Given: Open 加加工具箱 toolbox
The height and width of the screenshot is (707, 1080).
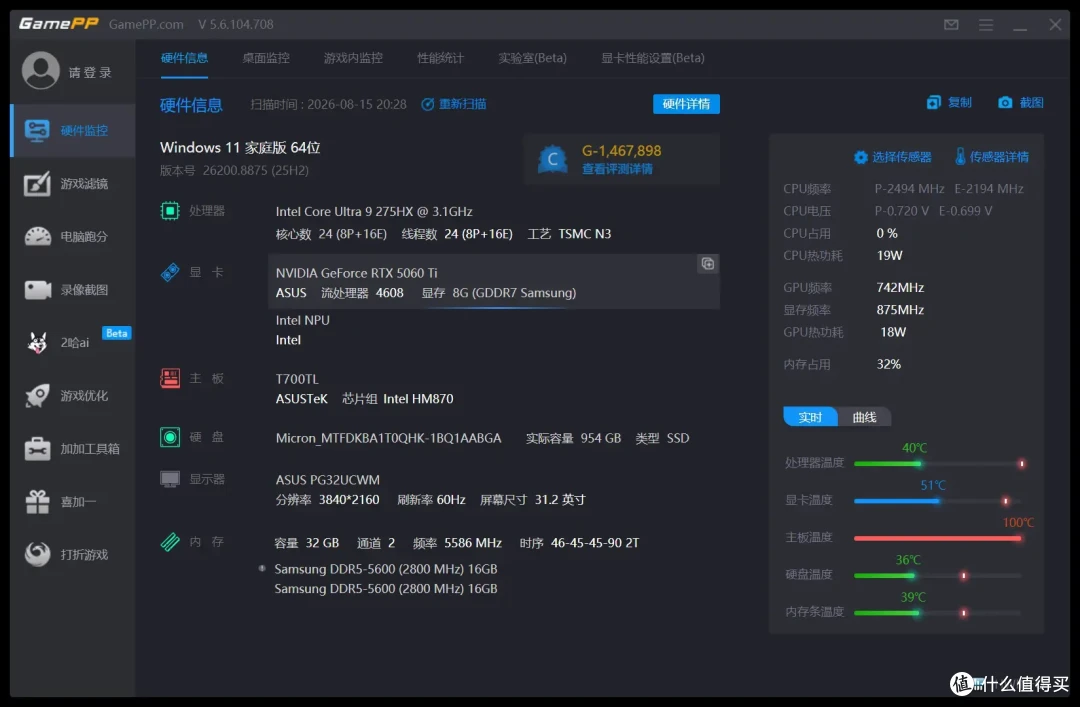Looking at the screenshot, I should point(73,449).
